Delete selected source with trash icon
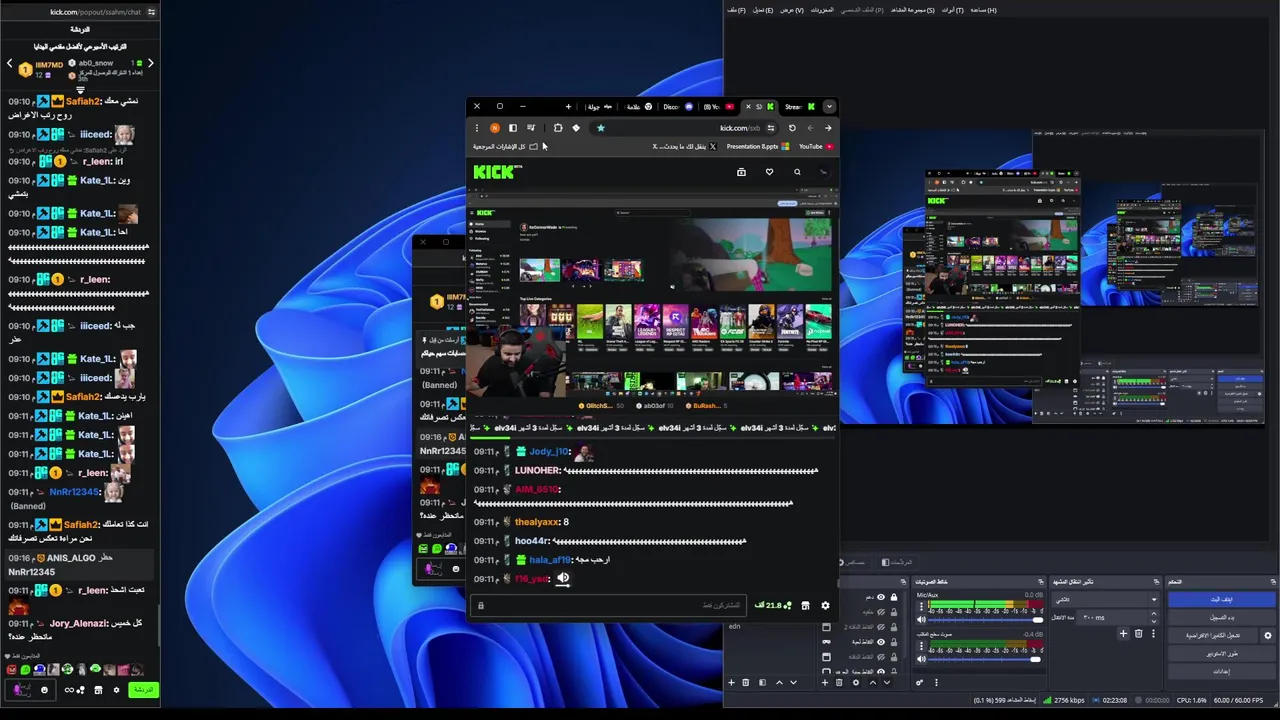 point(839,682)
